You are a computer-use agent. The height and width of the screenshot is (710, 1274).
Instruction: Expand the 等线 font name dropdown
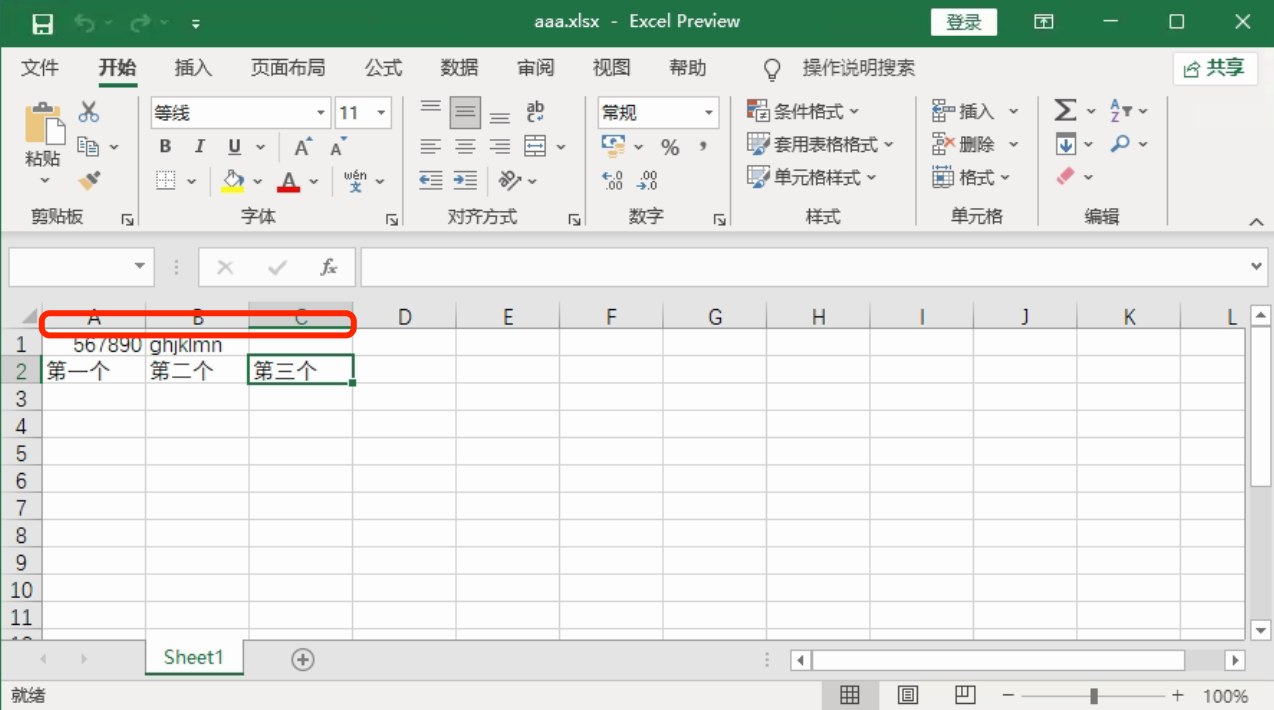(321, 113)
